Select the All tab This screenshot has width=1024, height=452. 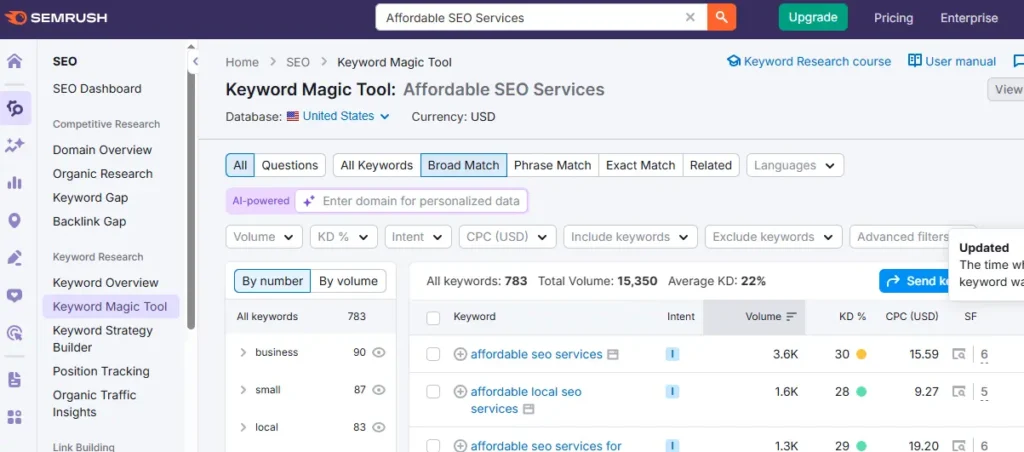(240, 165)
